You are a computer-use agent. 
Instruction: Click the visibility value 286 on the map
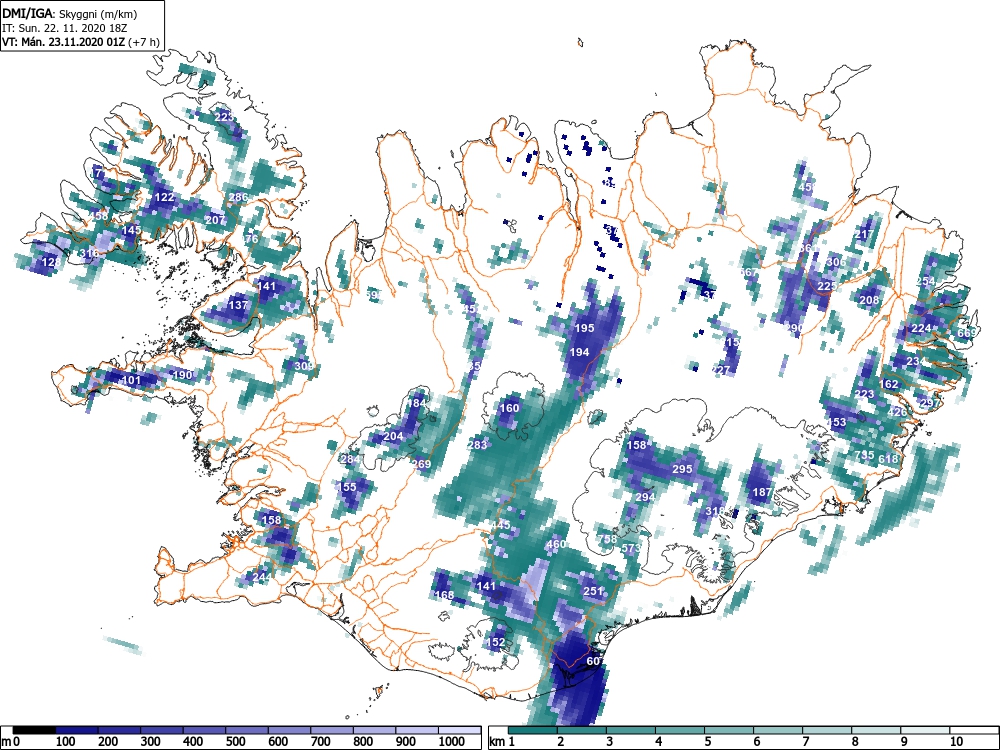(x=238, y=197)
